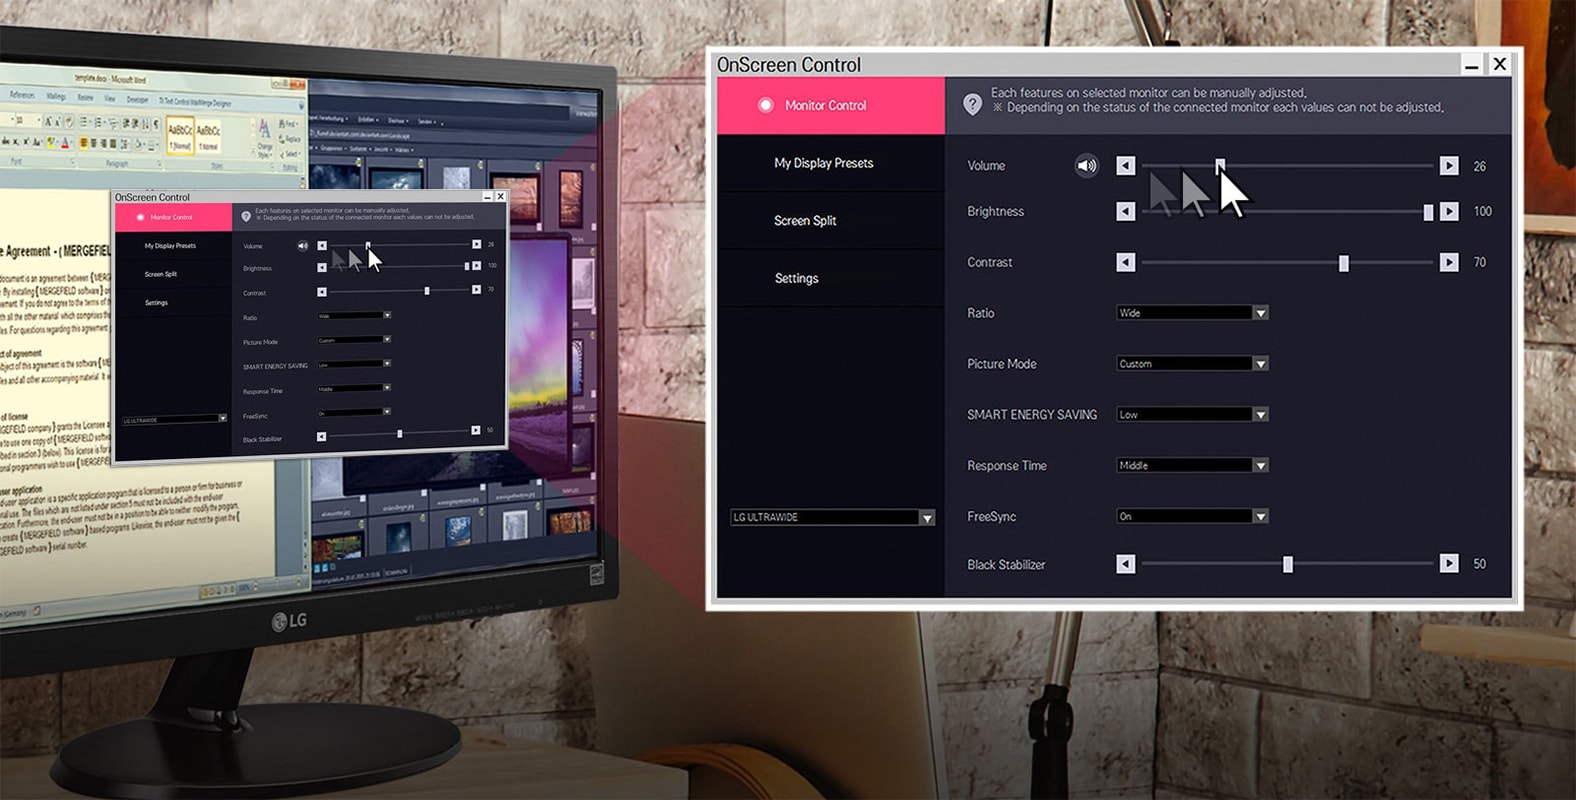Decrease Black Stabilizer with left arrow
1576x800 pixels.
point(1126,564)
